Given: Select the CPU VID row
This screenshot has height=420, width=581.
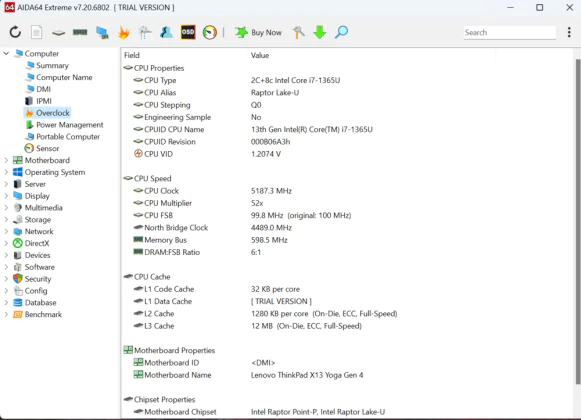Looking at the screenshot, I should point(347,154).
